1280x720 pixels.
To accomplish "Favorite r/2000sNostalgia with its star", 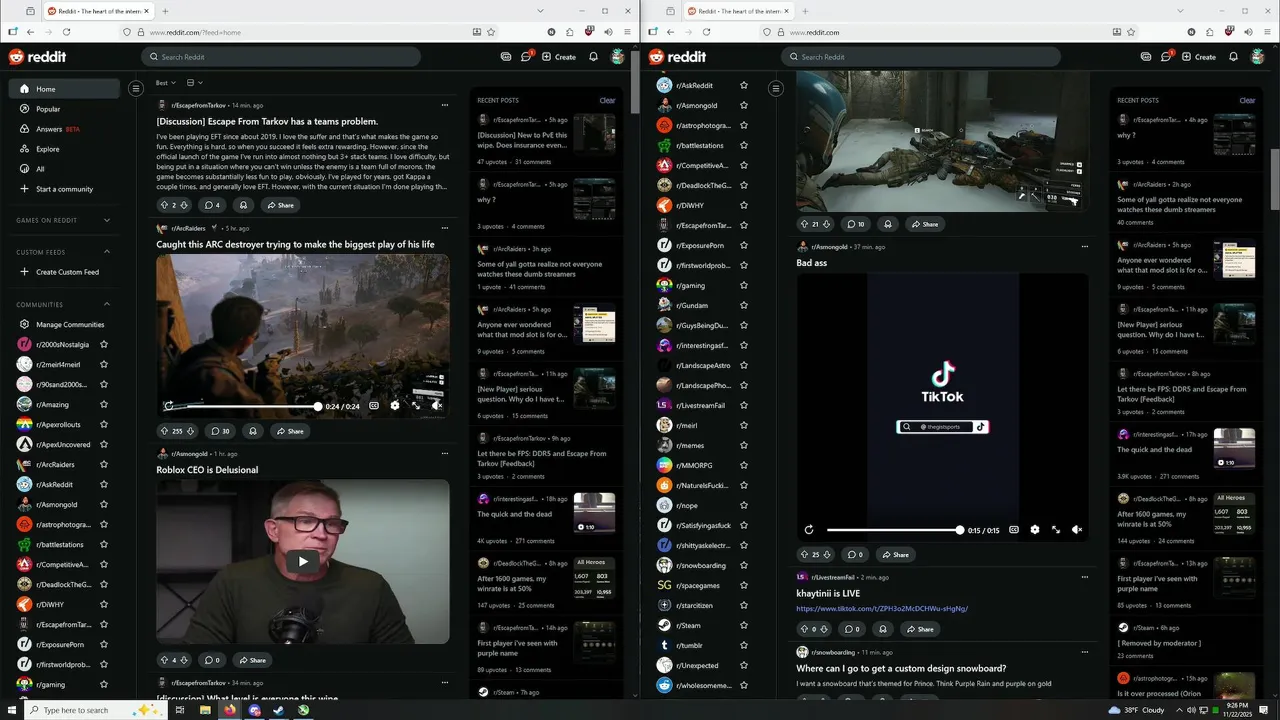I will (104, 344).
